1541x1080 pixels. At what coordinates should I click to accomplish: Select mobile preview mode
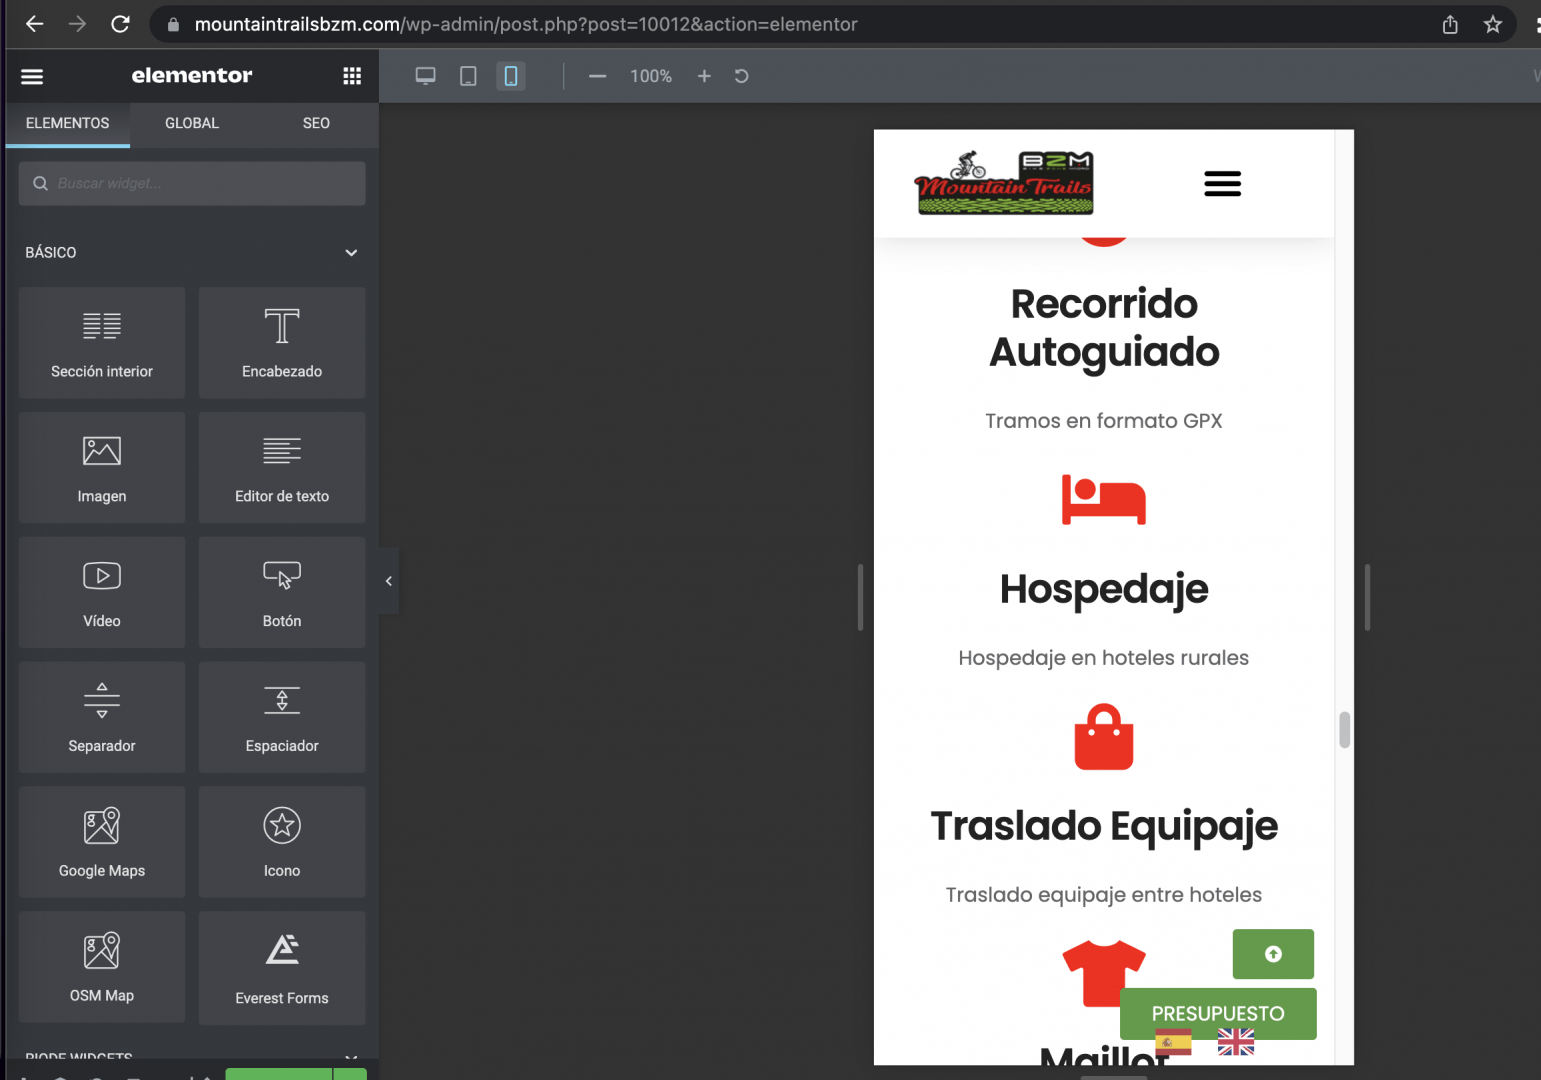[x=511, y=76]
